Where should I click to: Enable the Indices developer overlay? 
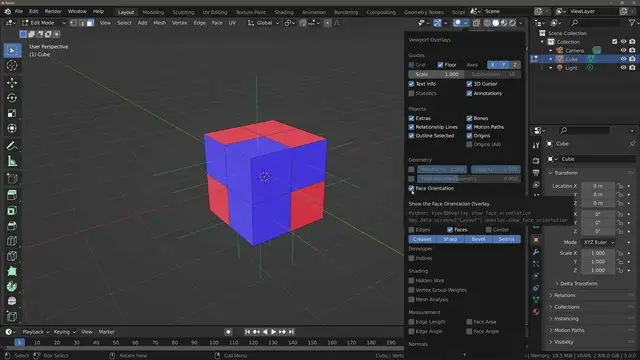tap(411, 258)
